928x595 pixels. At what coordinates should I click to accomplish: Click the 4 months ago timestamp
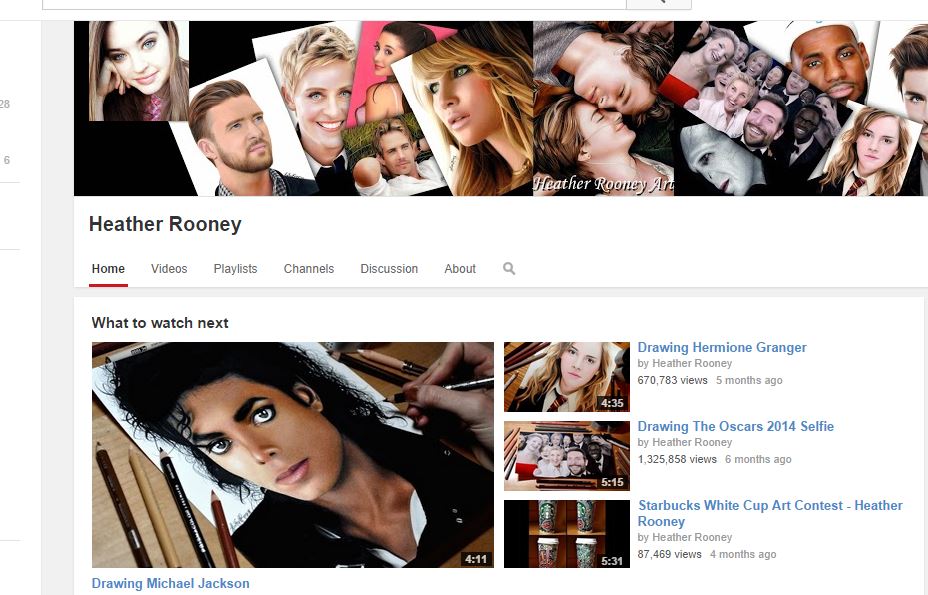coord(743,555)
